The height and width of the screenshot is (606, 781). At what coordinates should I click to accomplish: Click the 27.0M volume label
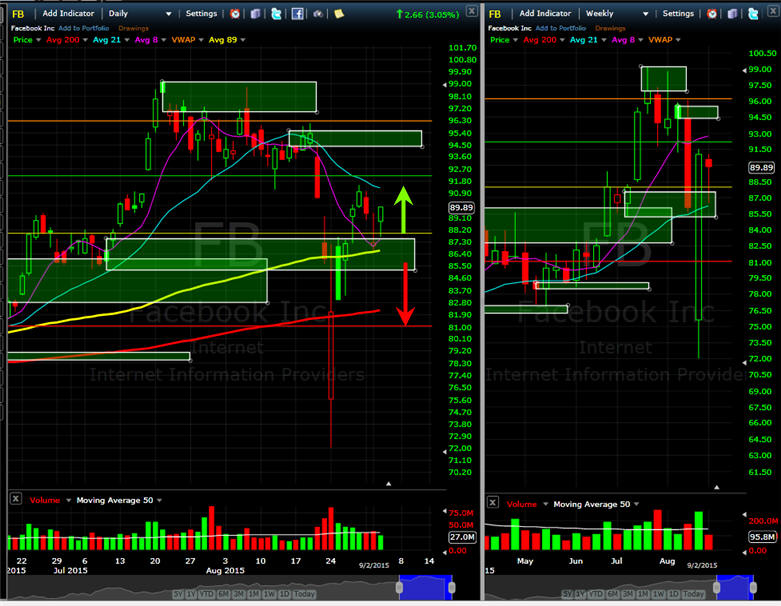(462, 537)
